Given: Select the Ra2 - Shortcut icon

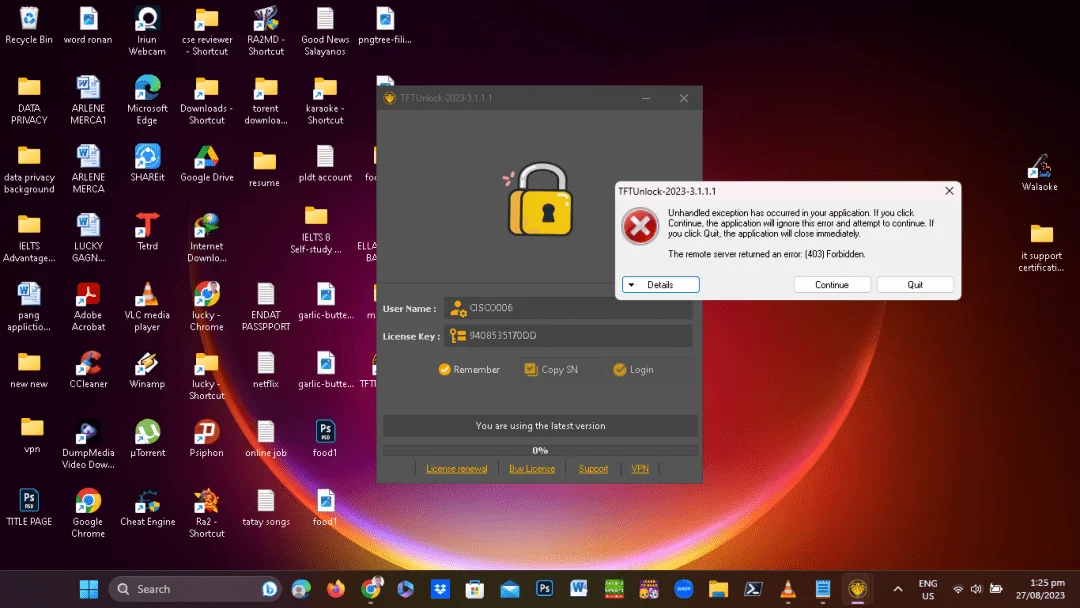Looking at the screenshot, I should click(207, 513).
